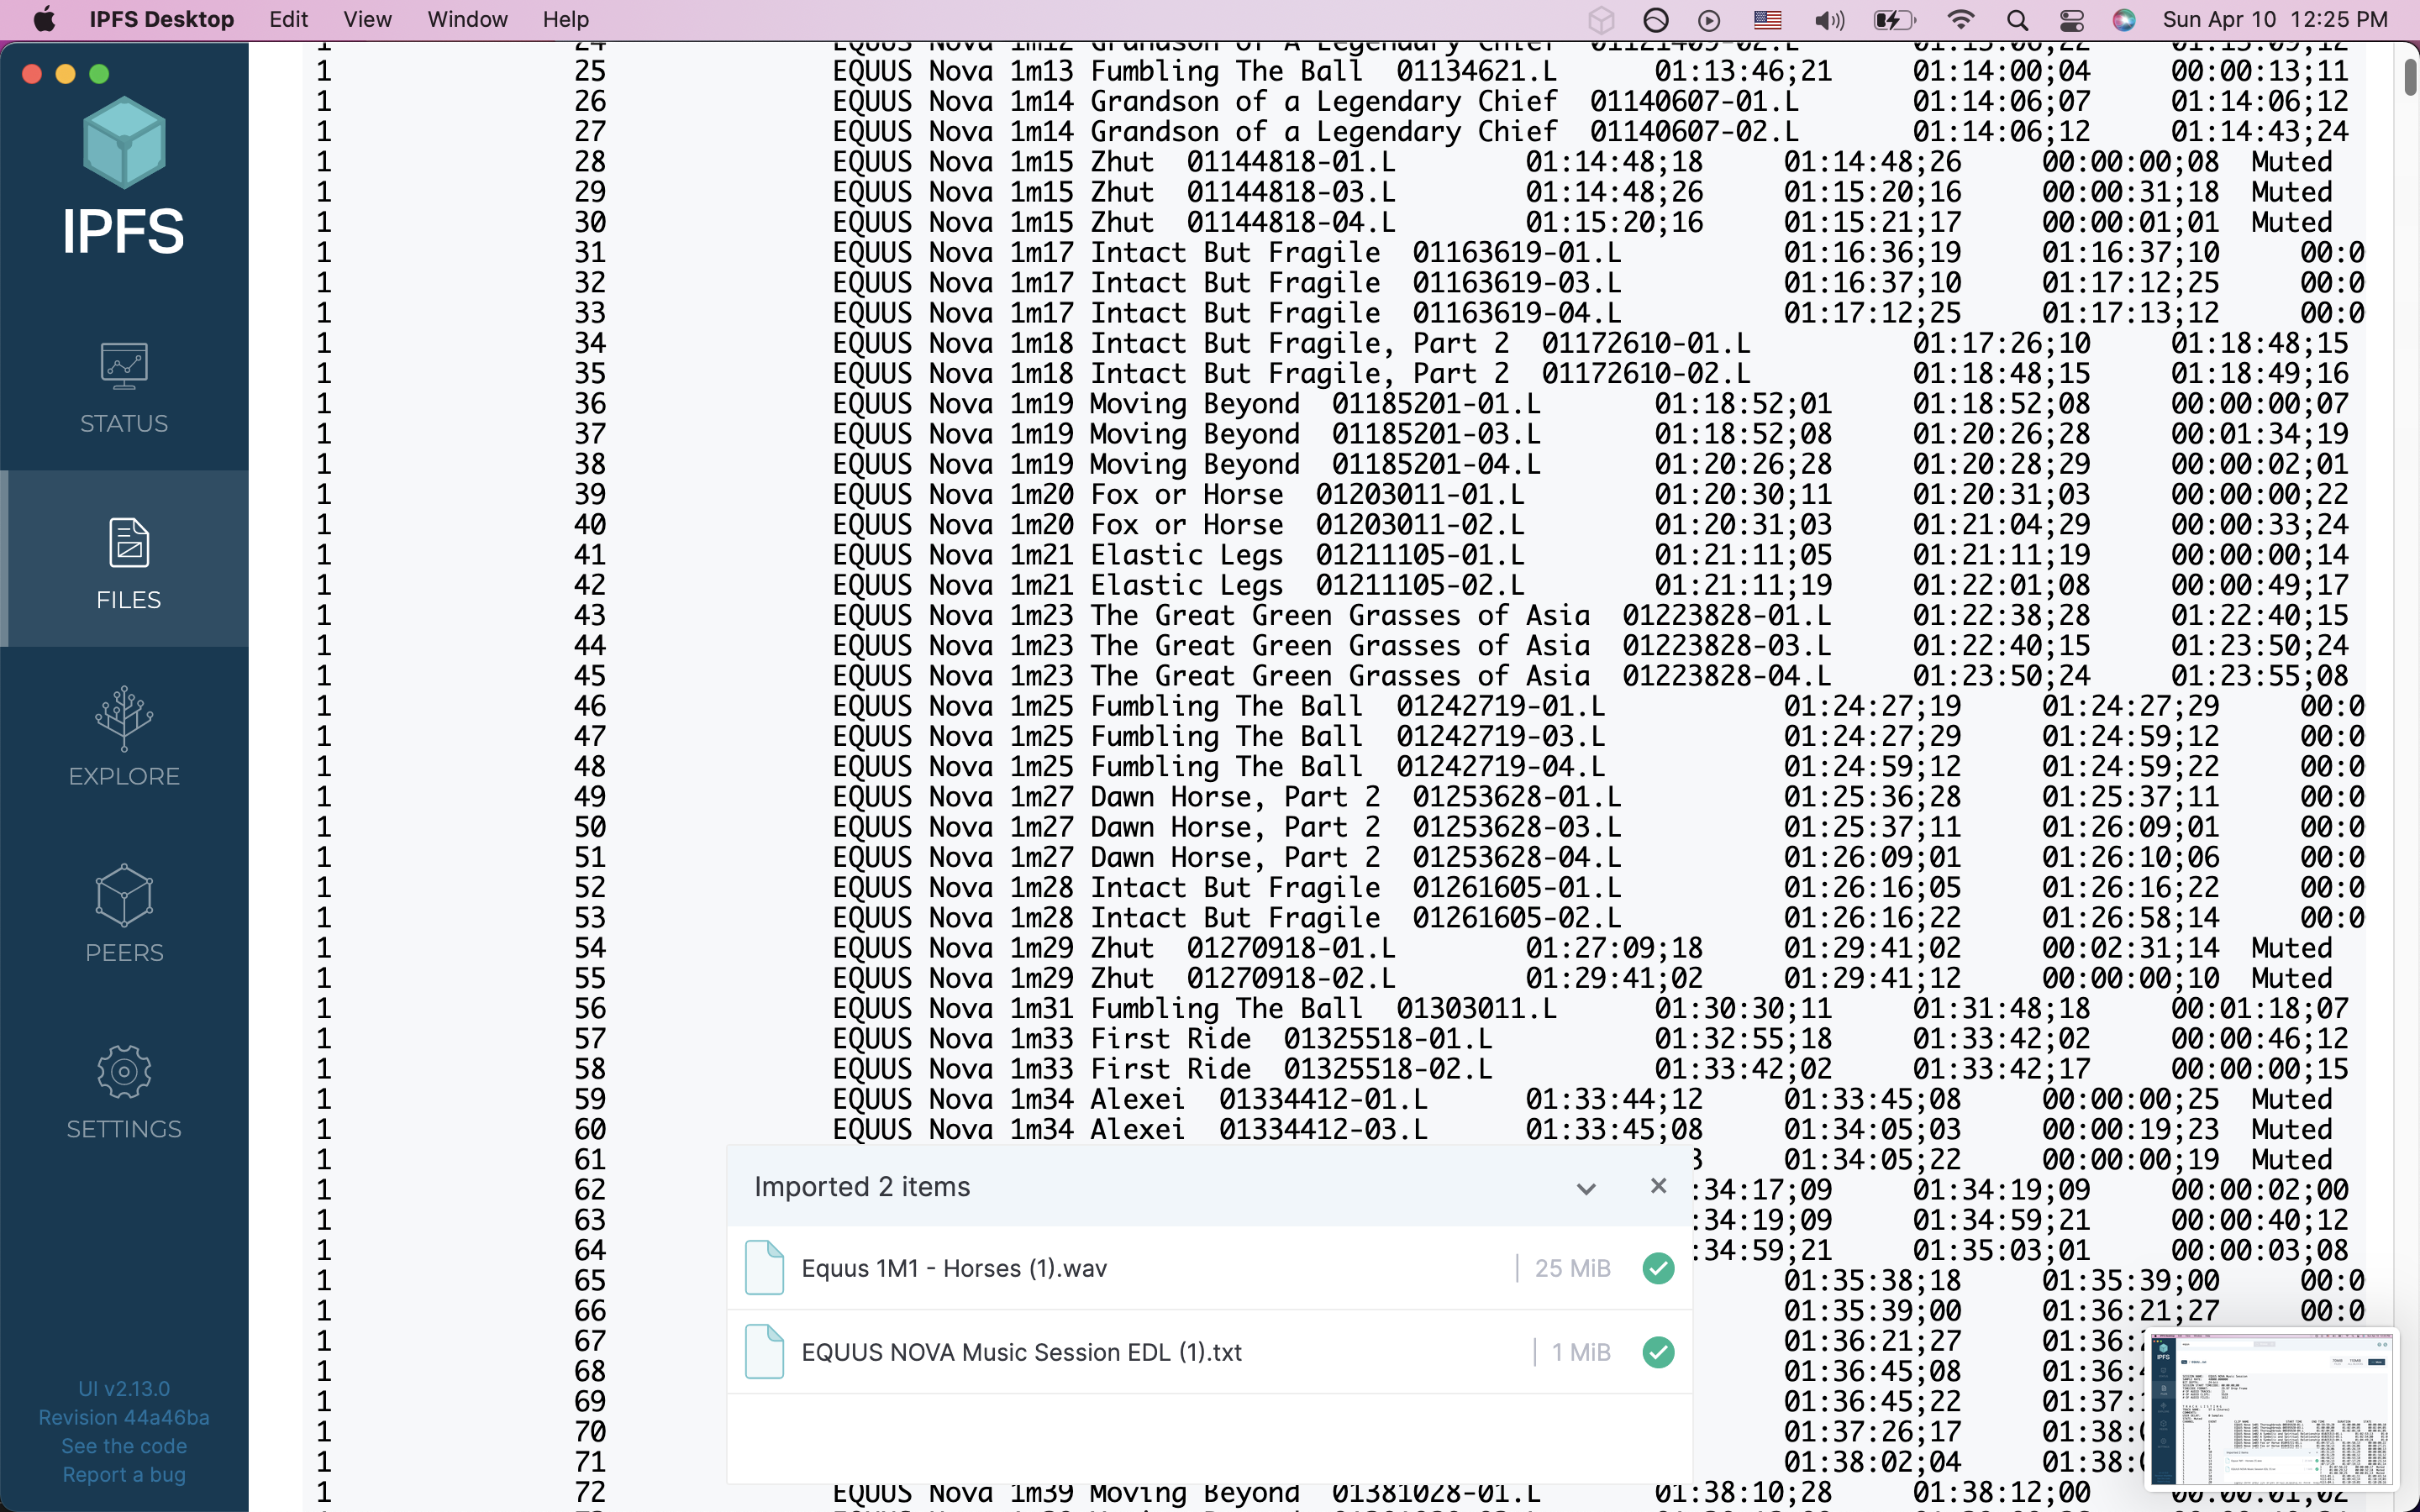2420x1512 pixels.
Task: Click the EQUUS NOVA EDL txt file icon
Action: [765, 1352]
